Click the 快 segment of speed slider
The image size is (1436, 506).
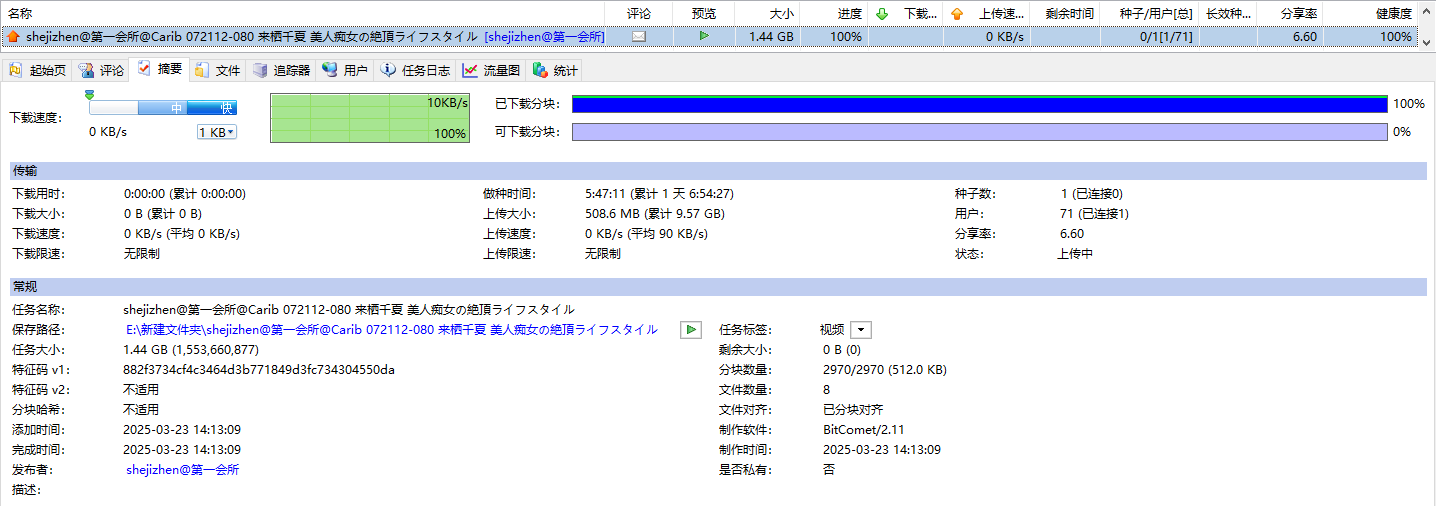click(x=213, y=108)
